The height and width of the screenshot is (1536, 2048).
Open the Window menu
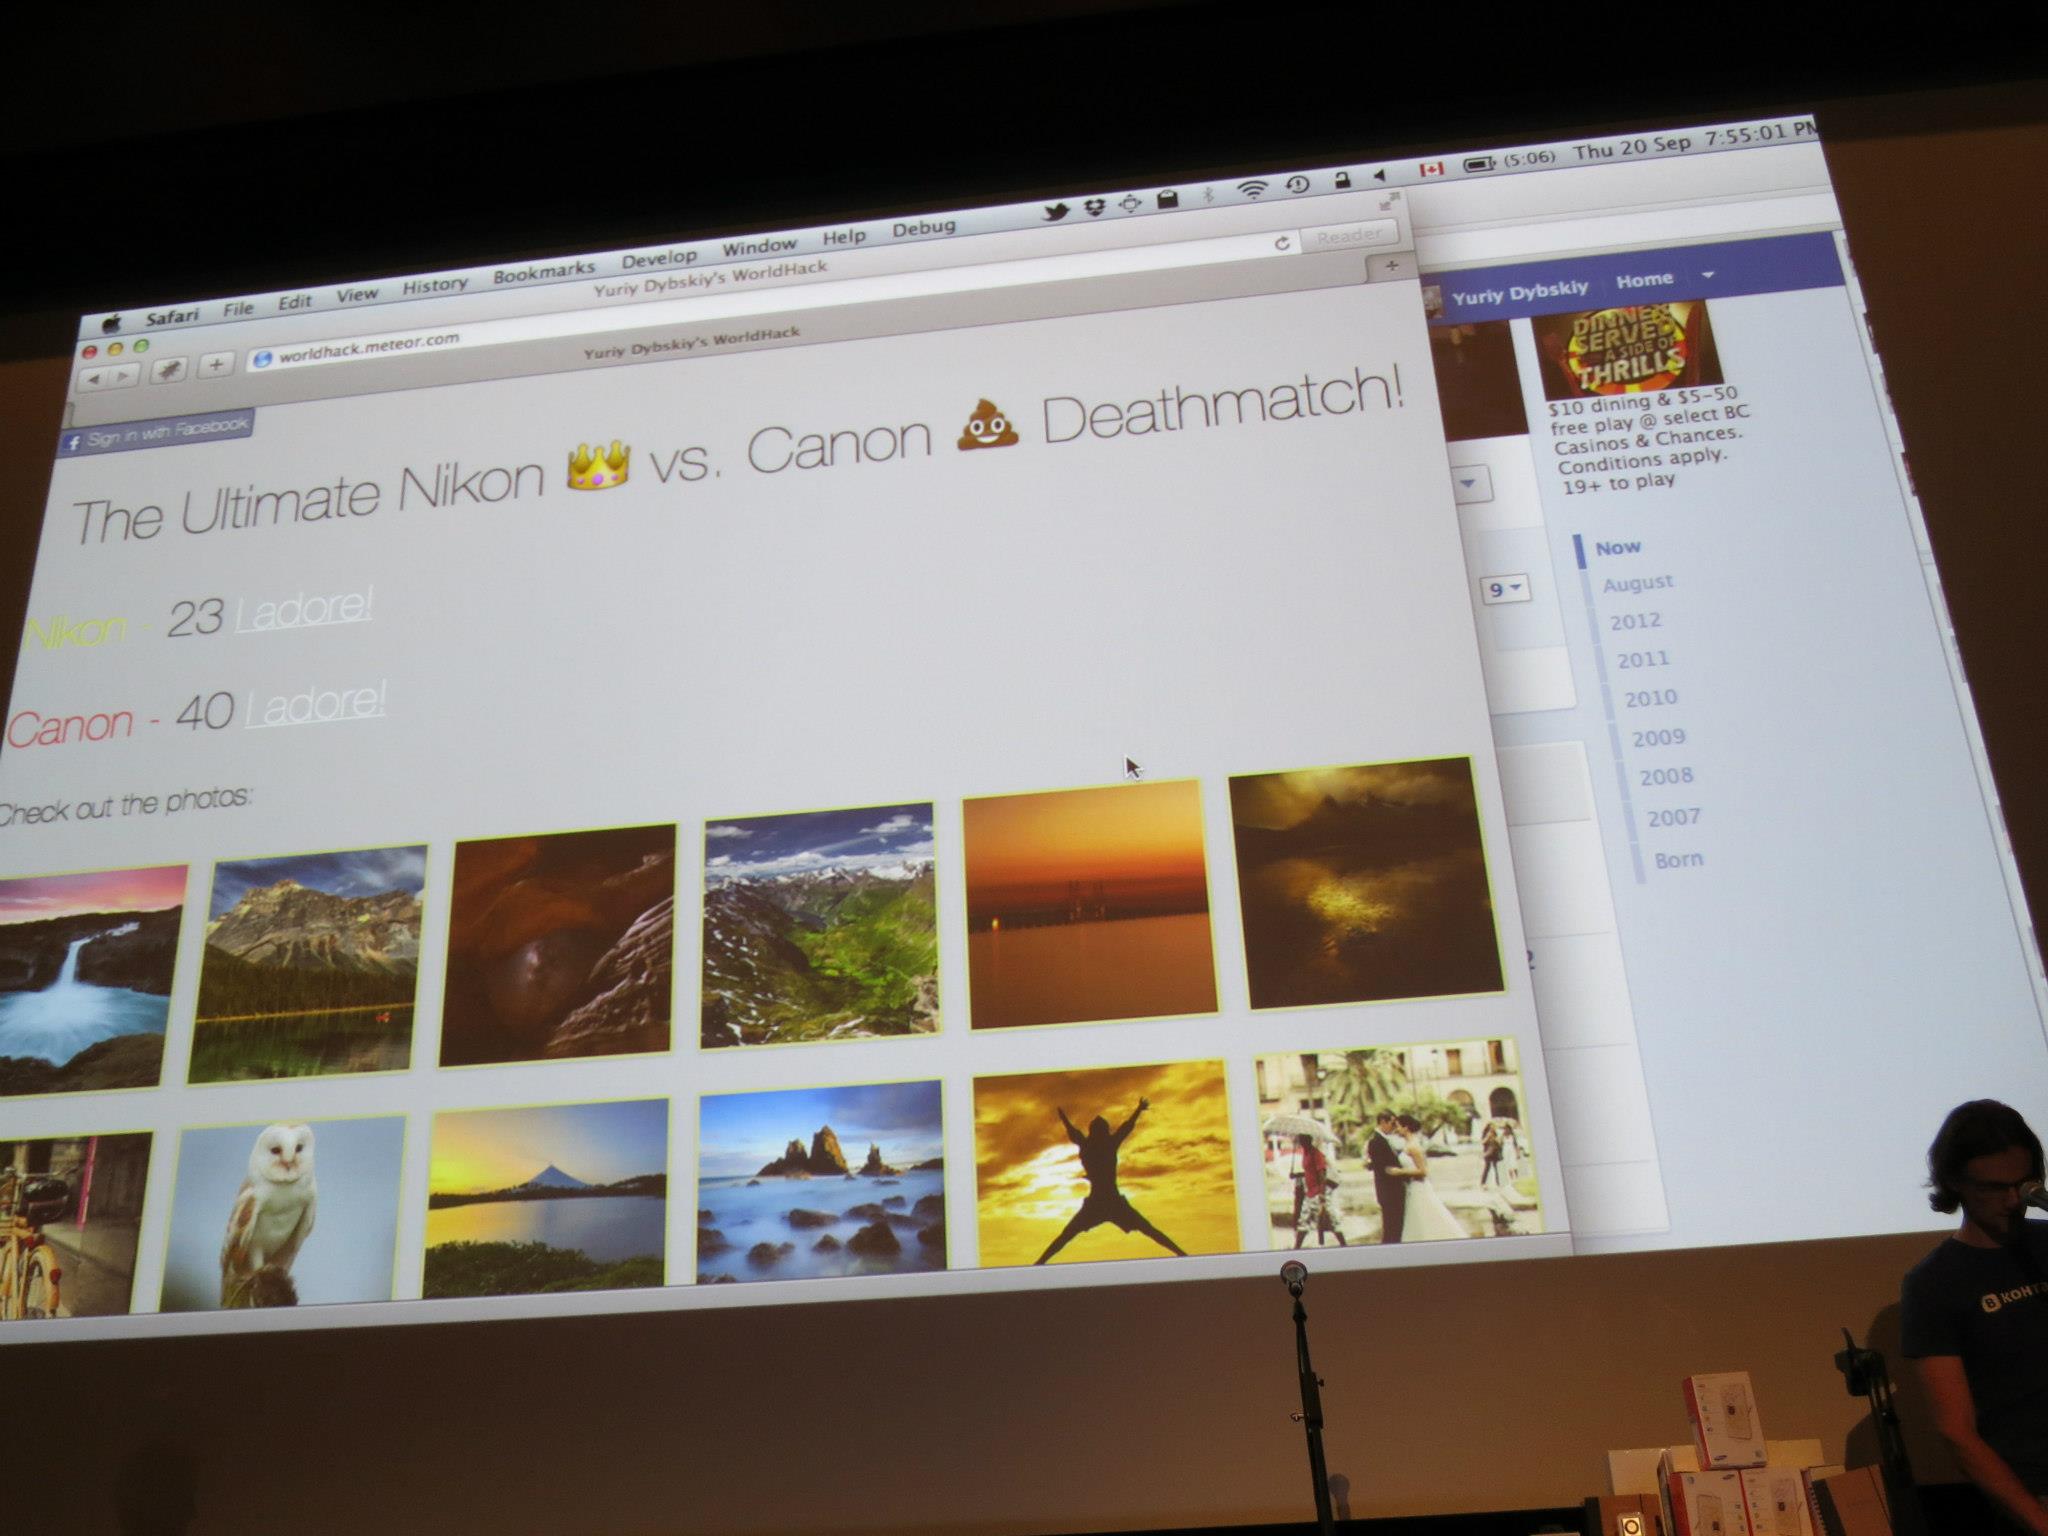[760, 247]
